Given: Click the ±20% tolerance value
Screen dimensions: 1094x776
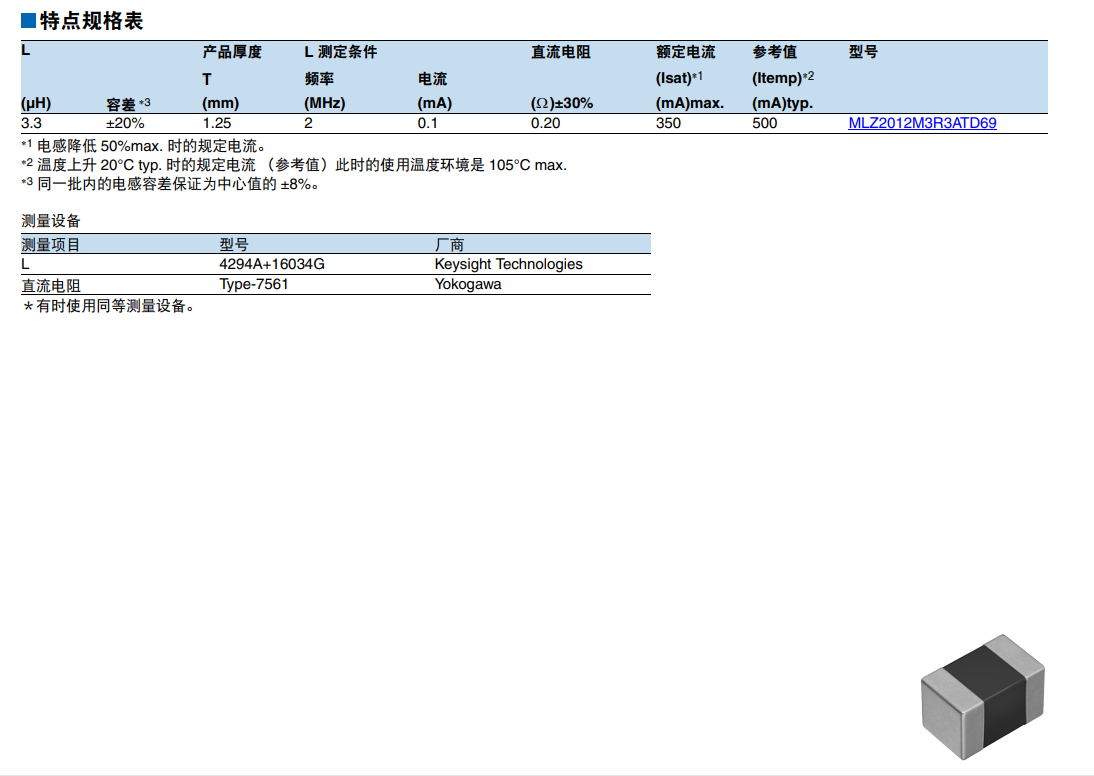Looking at the screenshot, I should [x=125, y=124].
